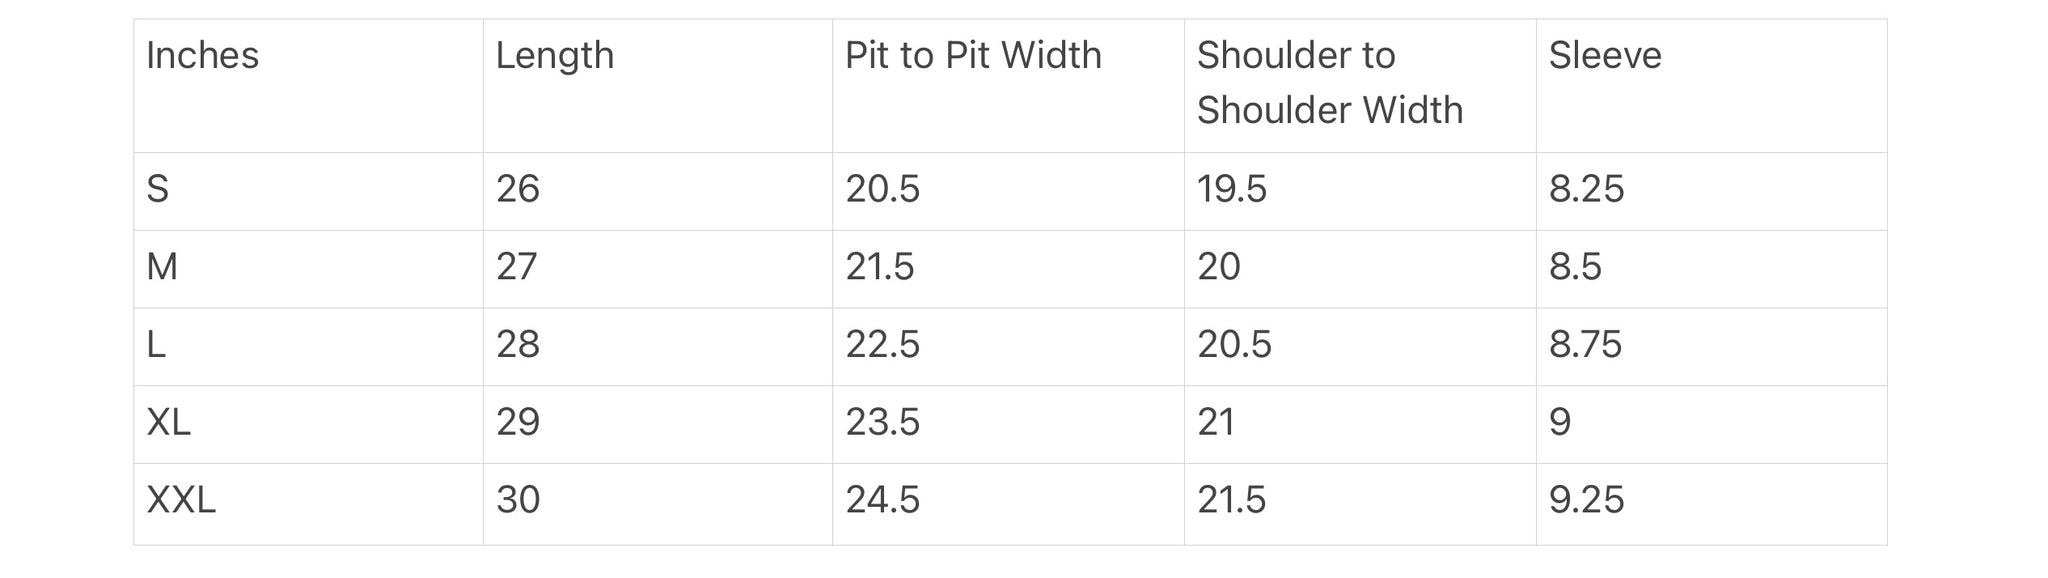Select the M shoulder width value 20
The width and height of the screenshot is (2048, 578).
click(1219, 267)
